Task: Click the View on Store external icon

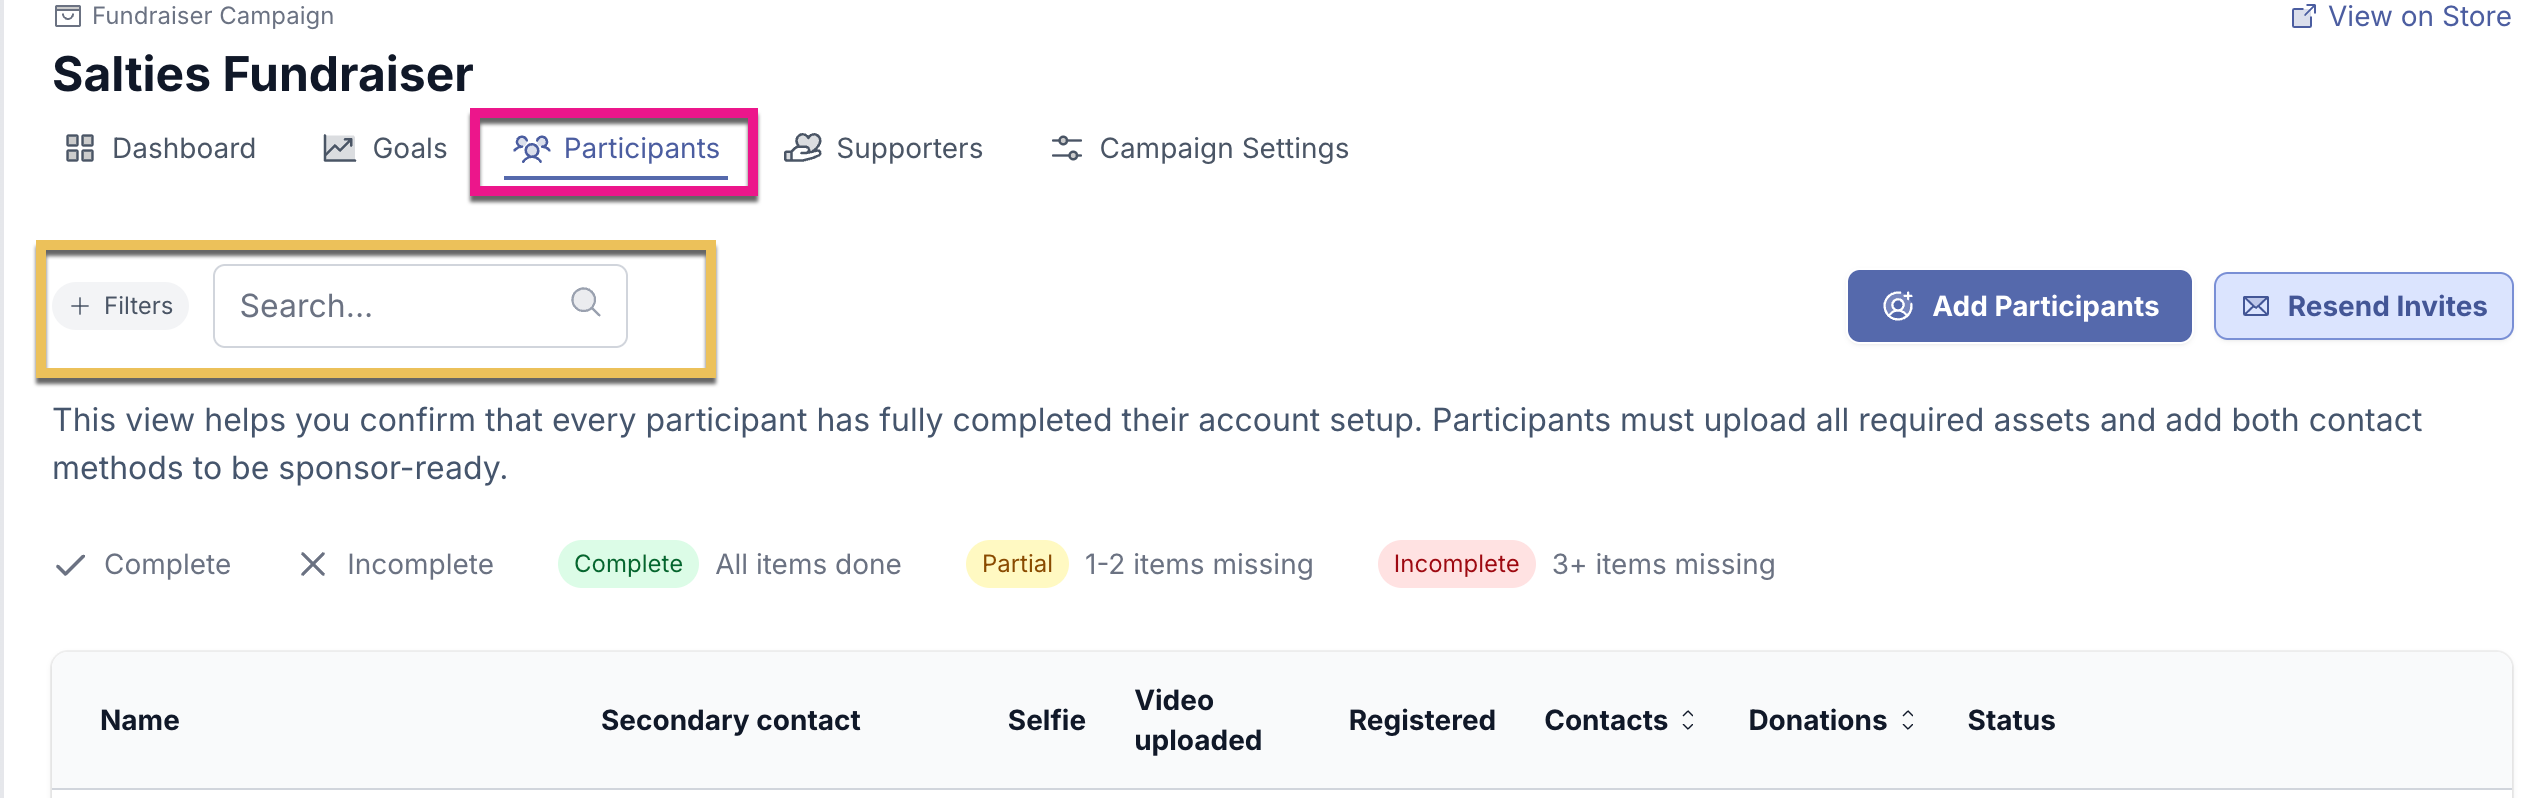Action: coord(2303,17)
